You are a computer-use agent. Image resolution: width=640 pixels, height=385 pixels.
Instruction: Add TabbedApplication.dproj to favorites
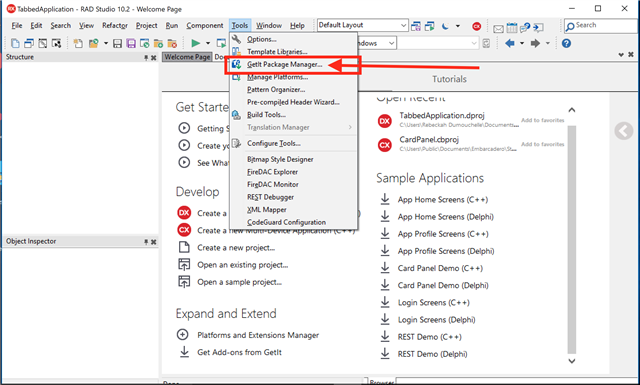542,120
